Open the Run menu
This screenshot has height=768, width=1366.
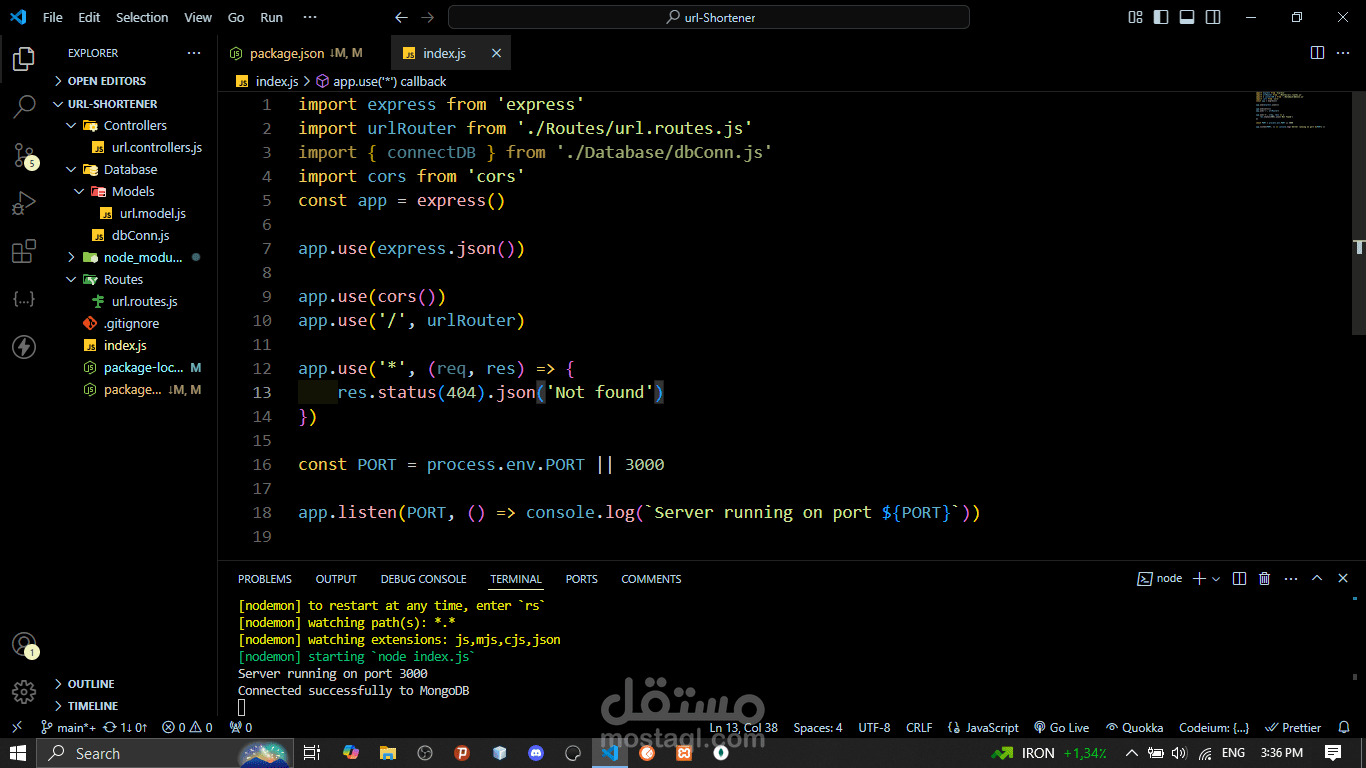click(x=271, y=17)
